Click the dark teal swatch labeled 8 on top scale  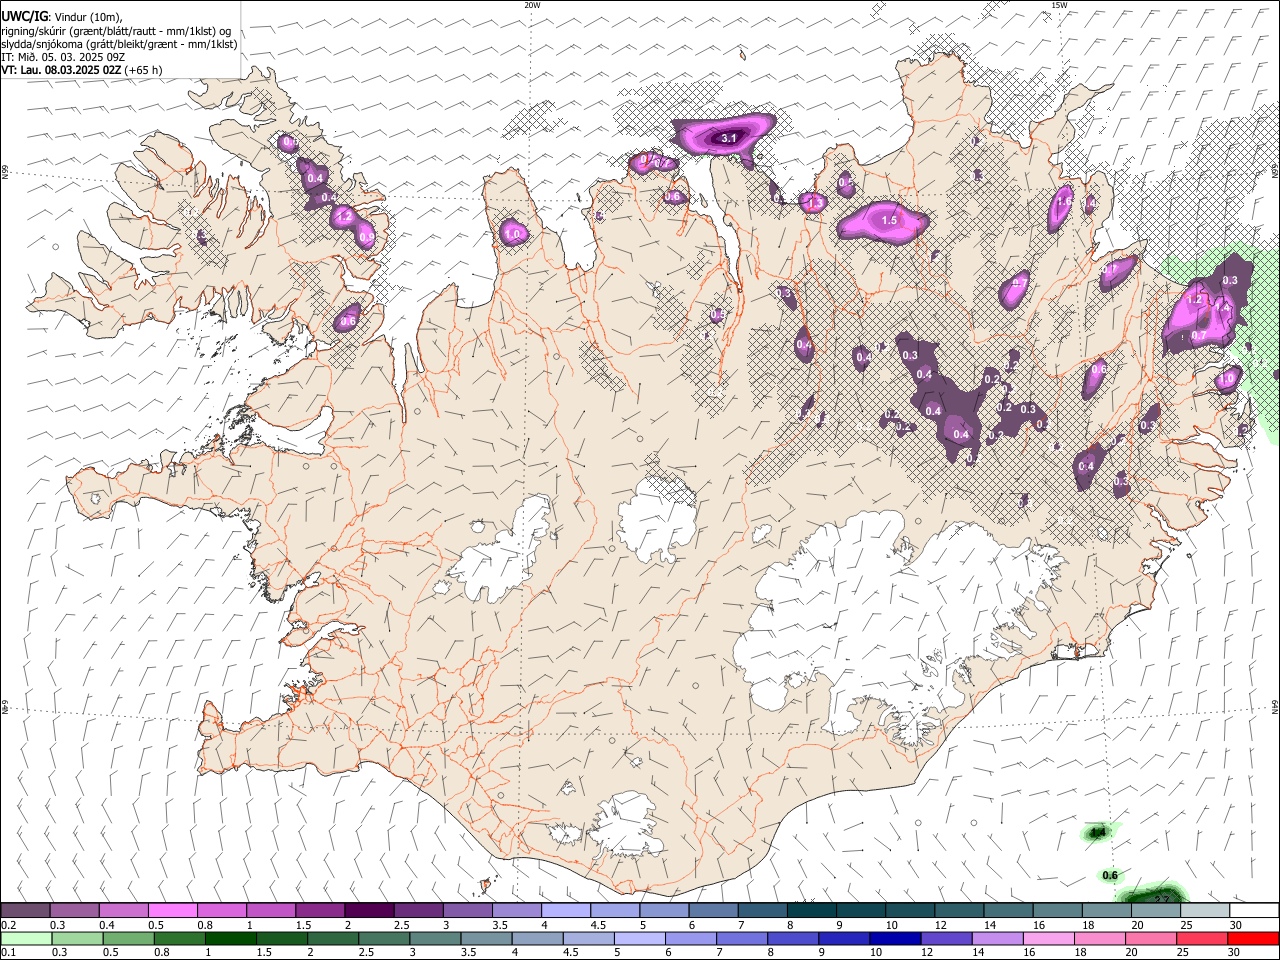[x=811, y=911]
